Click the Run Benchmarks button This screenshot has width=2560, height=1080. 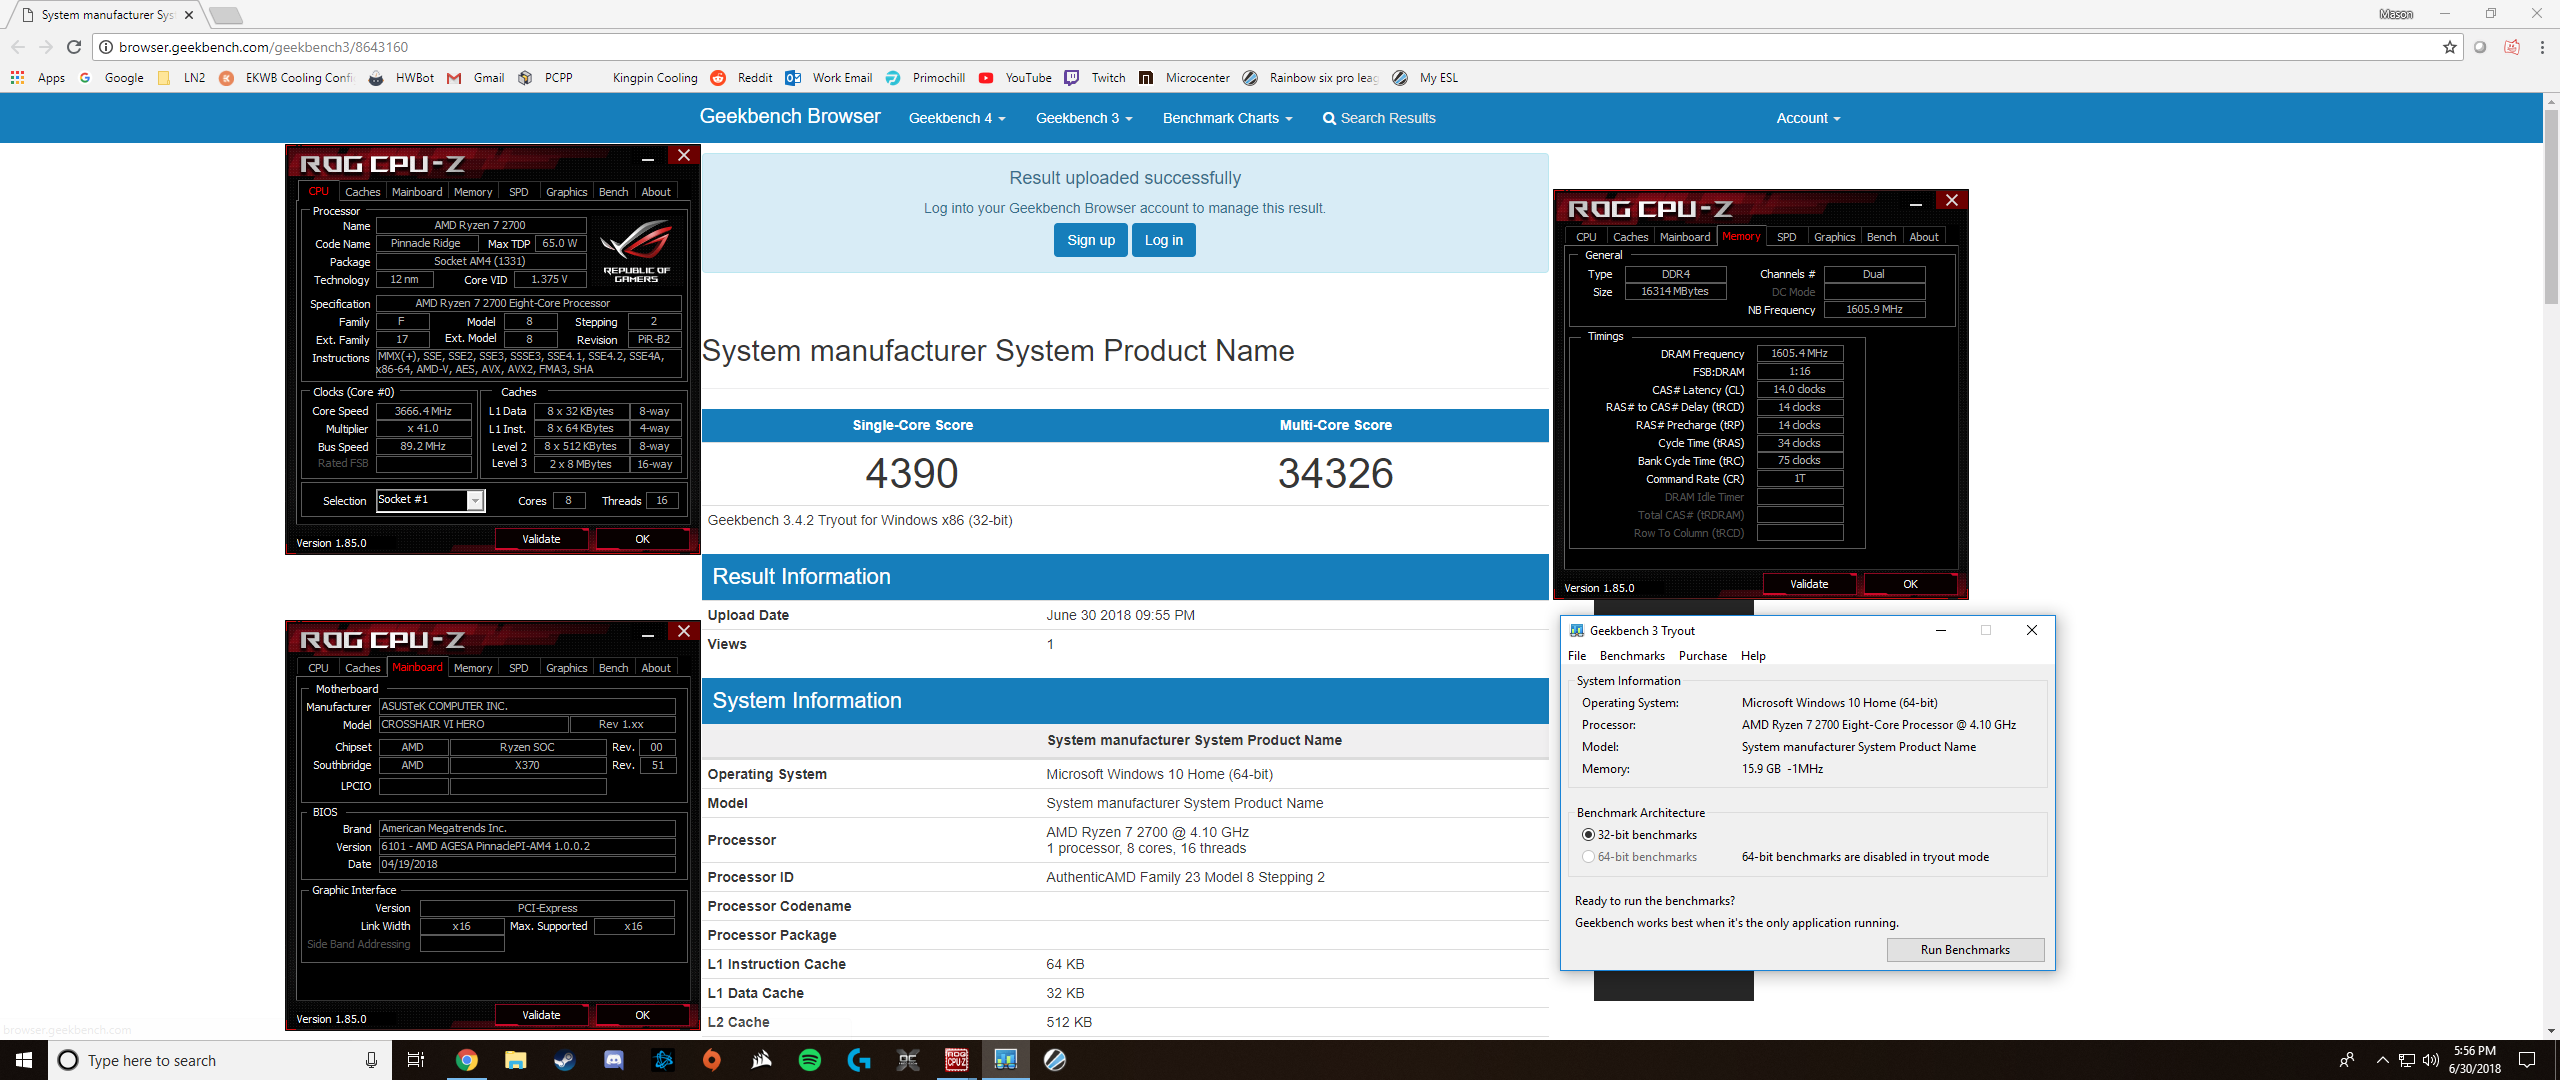point(1965,950)
